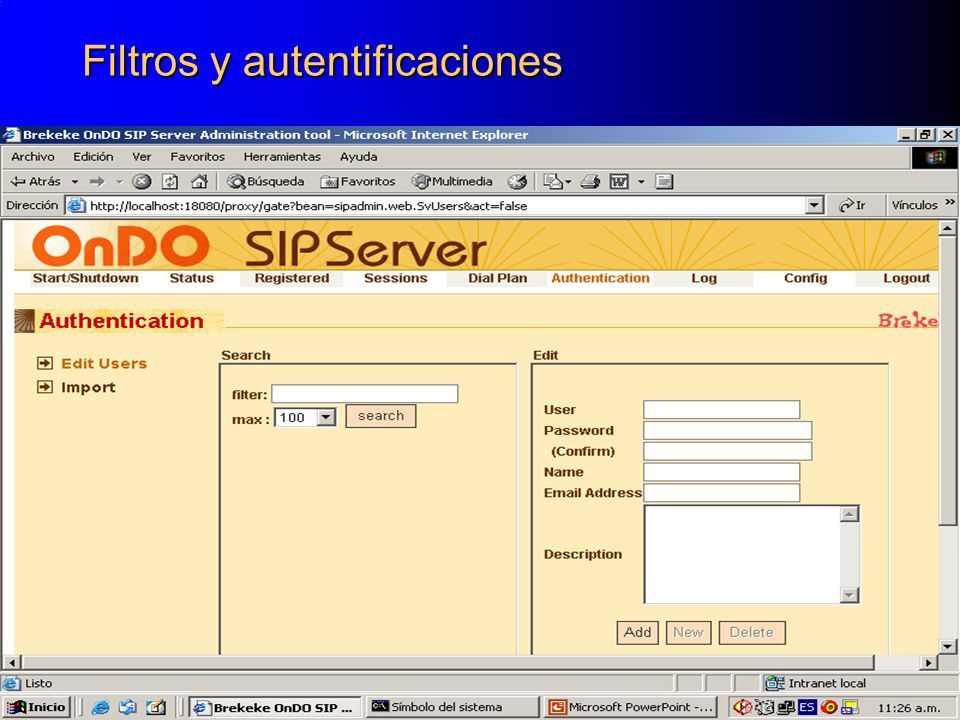
Task: Expand the forward history dropdown arrow
Action: pyautogui.click(x=119, y=182)
